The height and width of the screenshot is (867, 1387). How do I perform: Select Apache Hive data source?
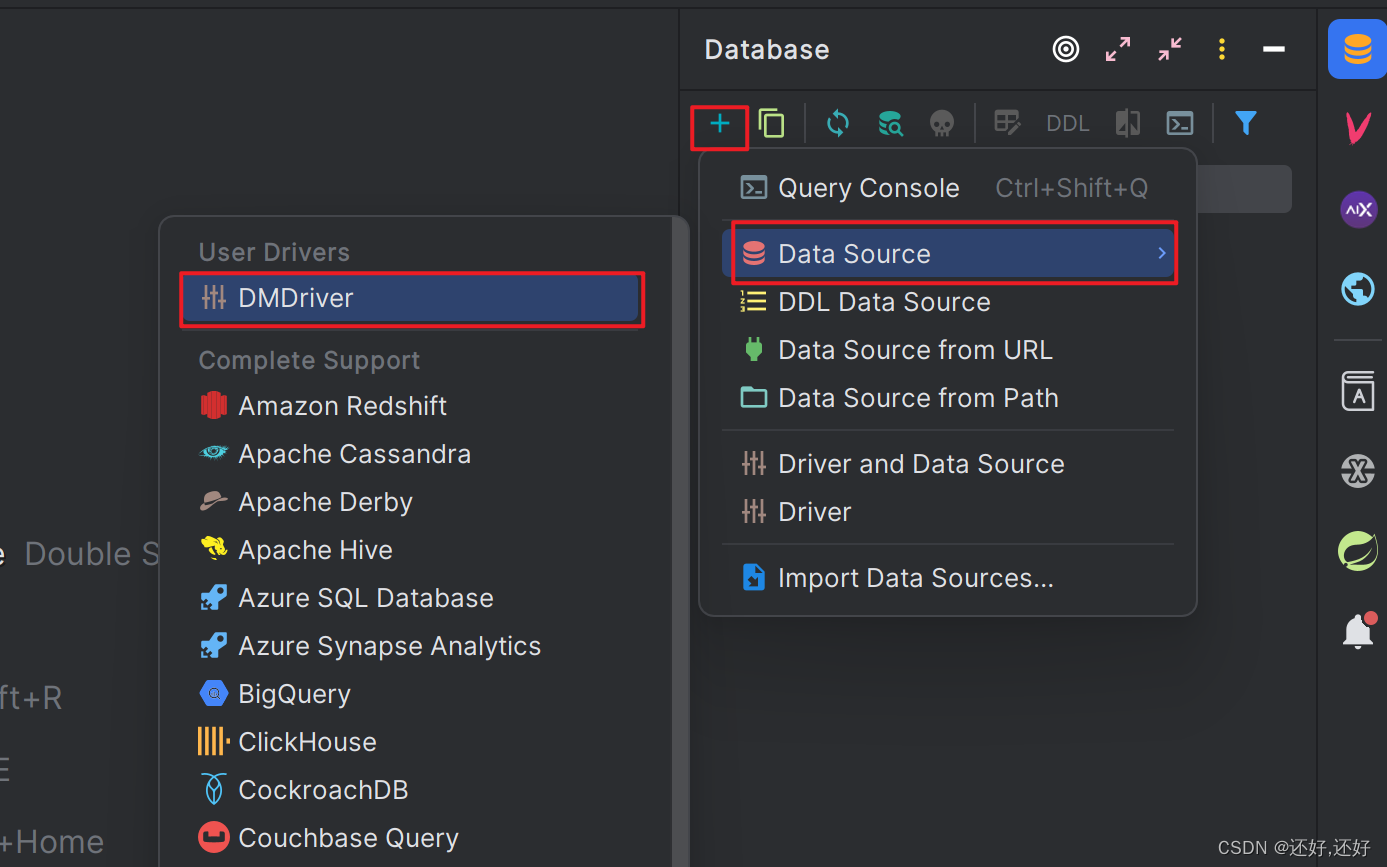tap(412, 550)
